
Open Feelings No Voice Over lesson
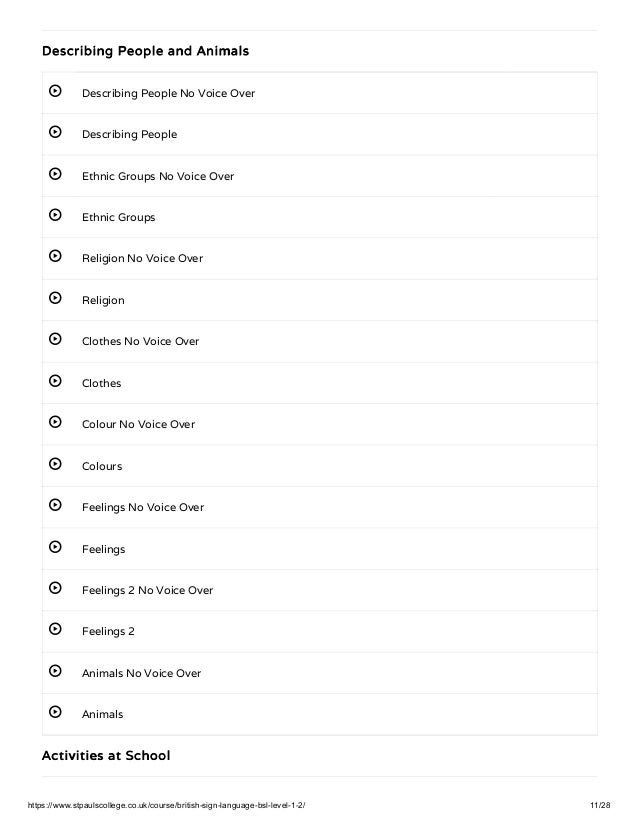[x=142, y=508]
